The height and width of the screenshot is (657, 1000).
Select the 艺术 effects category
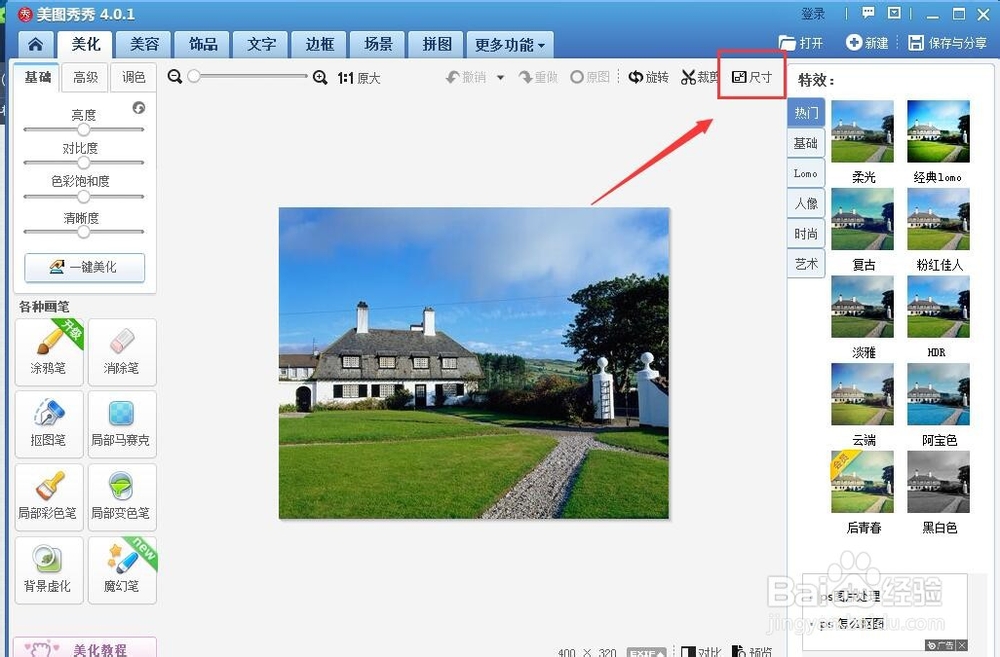[x=806, y=263]
